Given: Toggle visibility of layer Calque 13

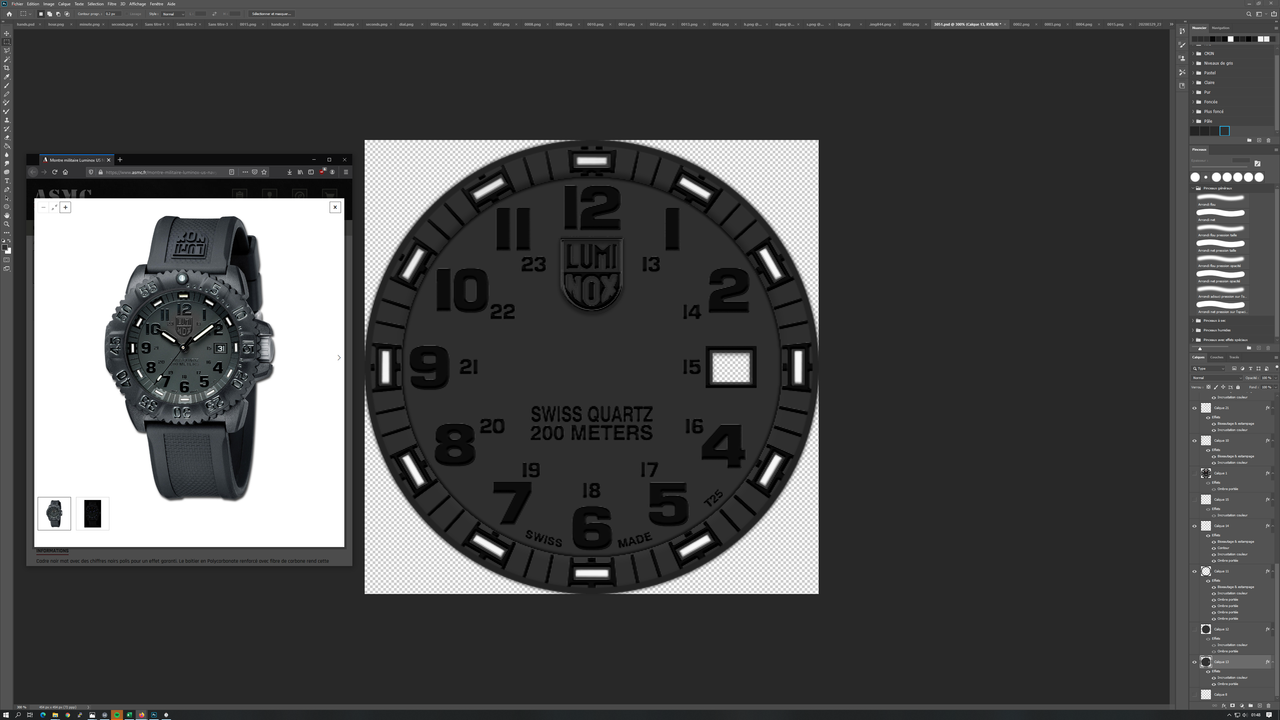Looking at the screenshot, I should [x=1194, y=662].
